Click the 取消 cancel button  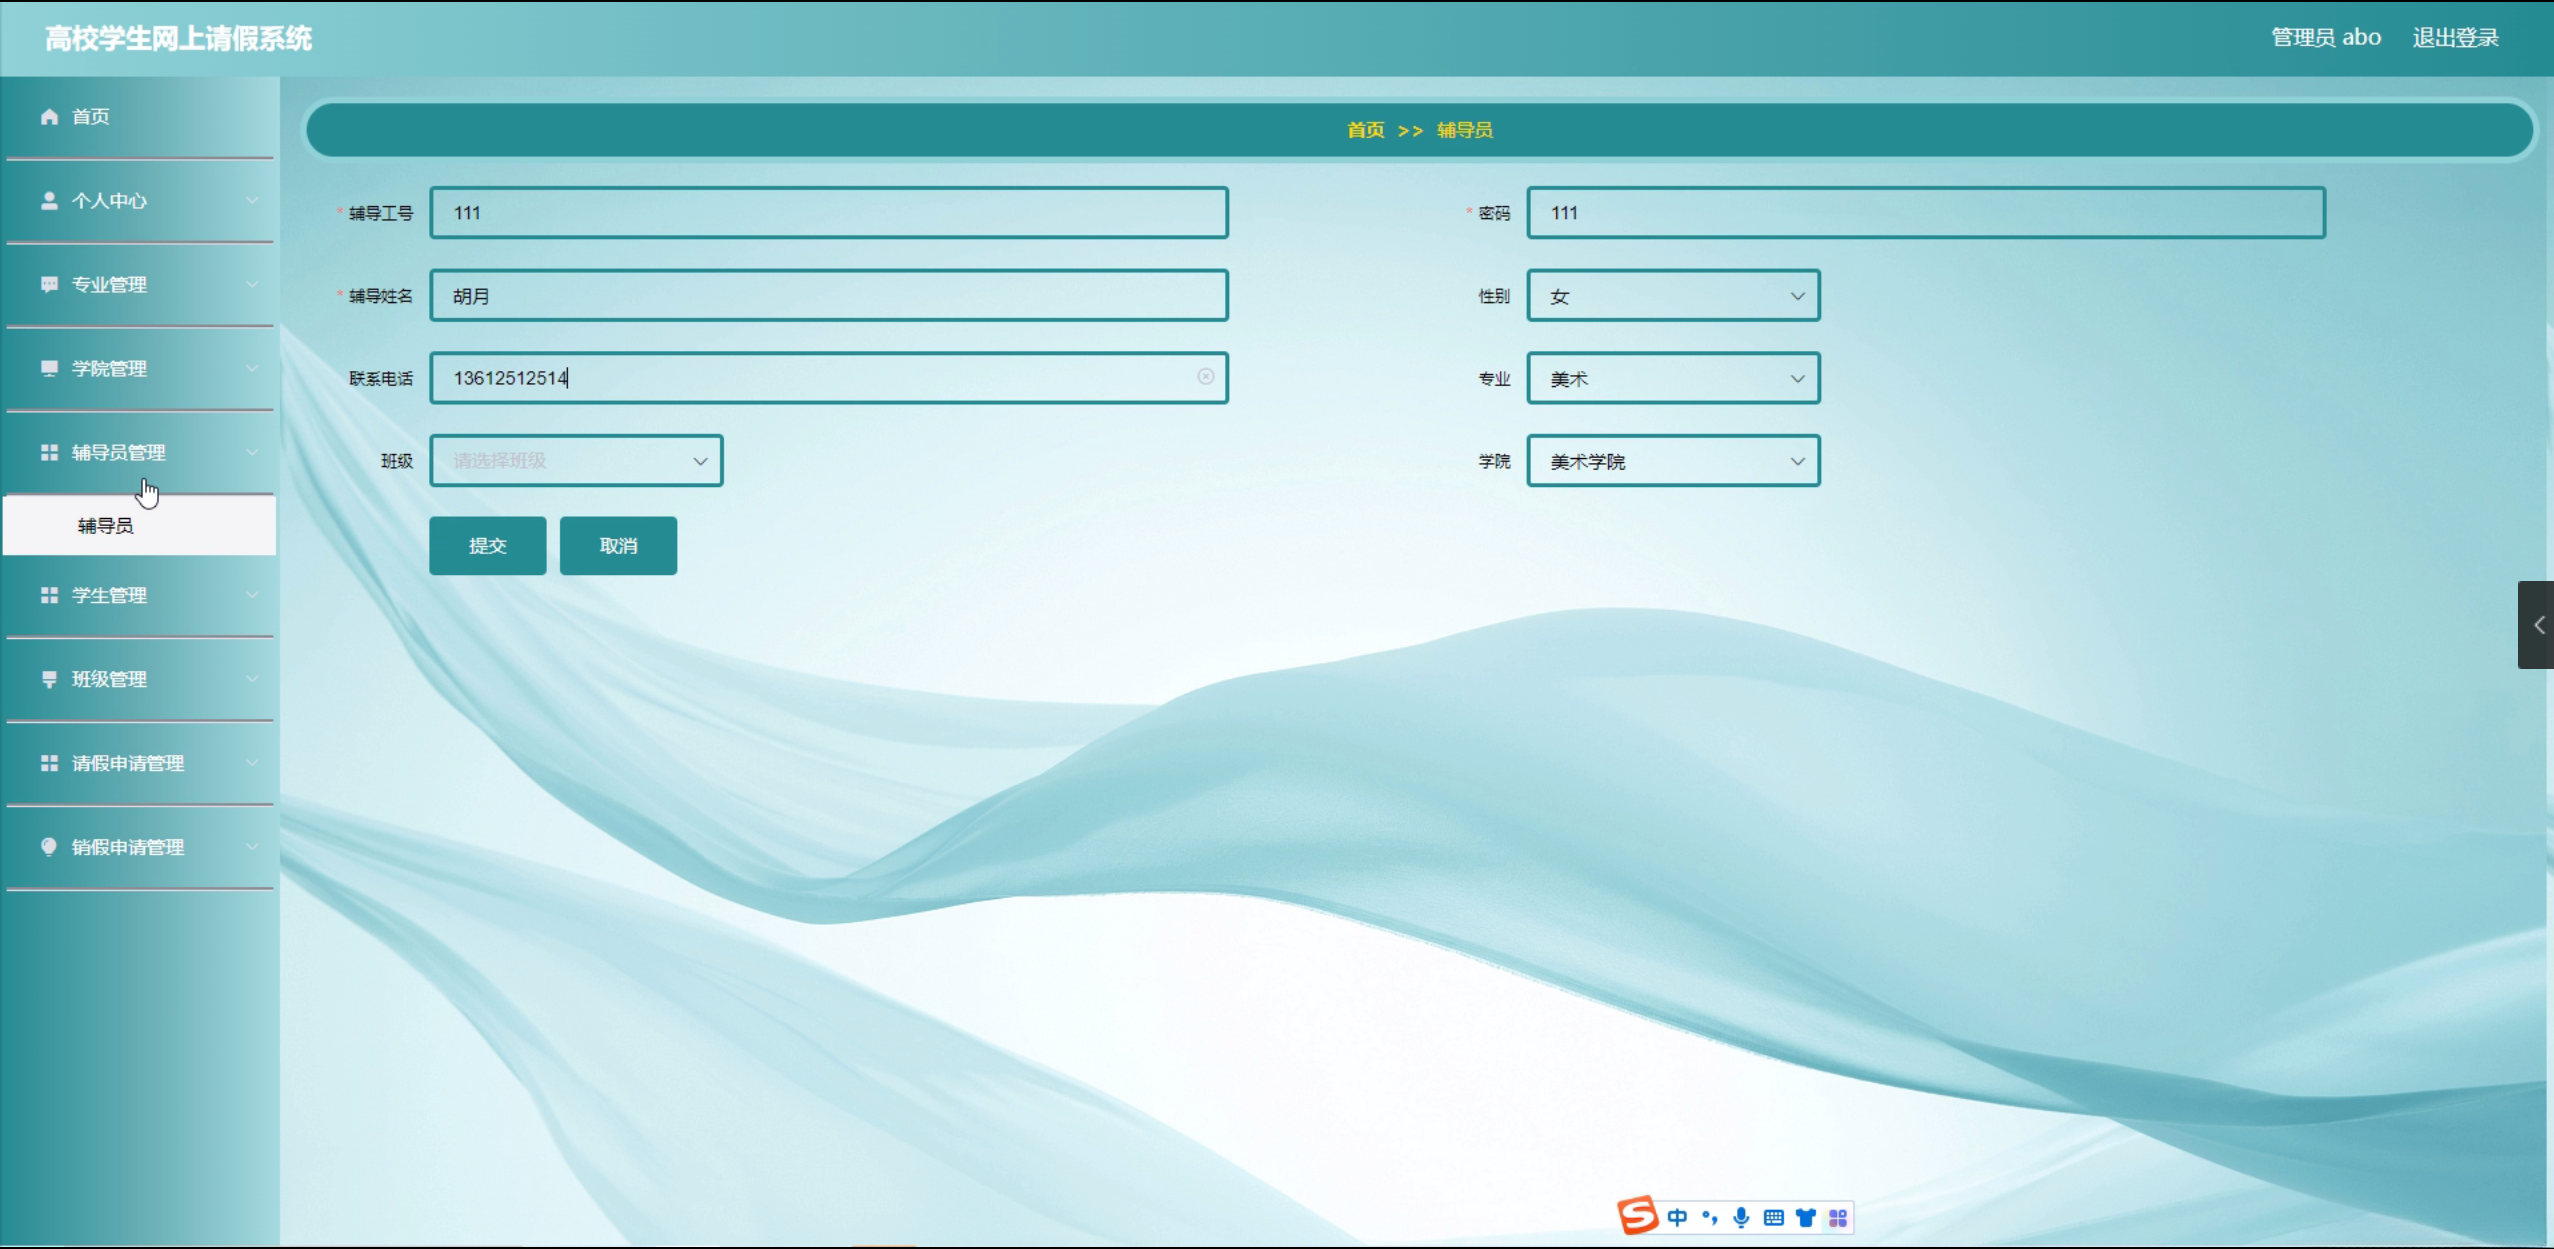pyautogui.click(x=618, y=546)
